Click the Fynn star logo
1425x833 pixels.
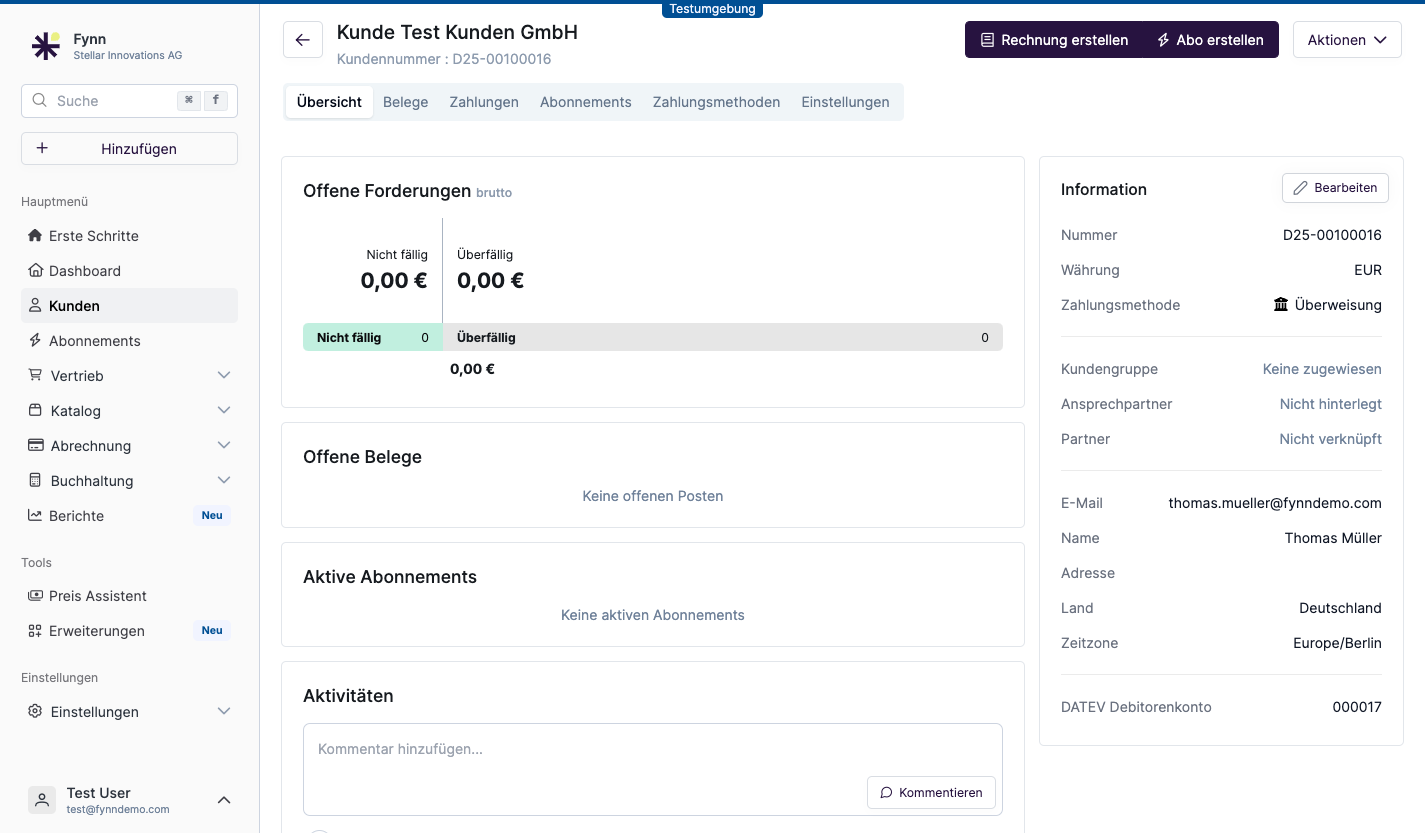[45, 46]
